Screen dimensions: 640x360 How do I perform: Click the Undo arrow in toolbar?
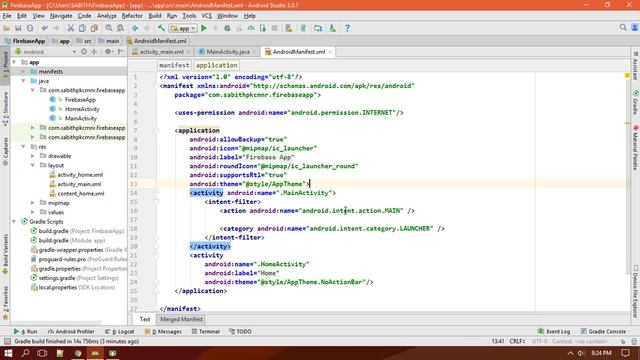44,28
